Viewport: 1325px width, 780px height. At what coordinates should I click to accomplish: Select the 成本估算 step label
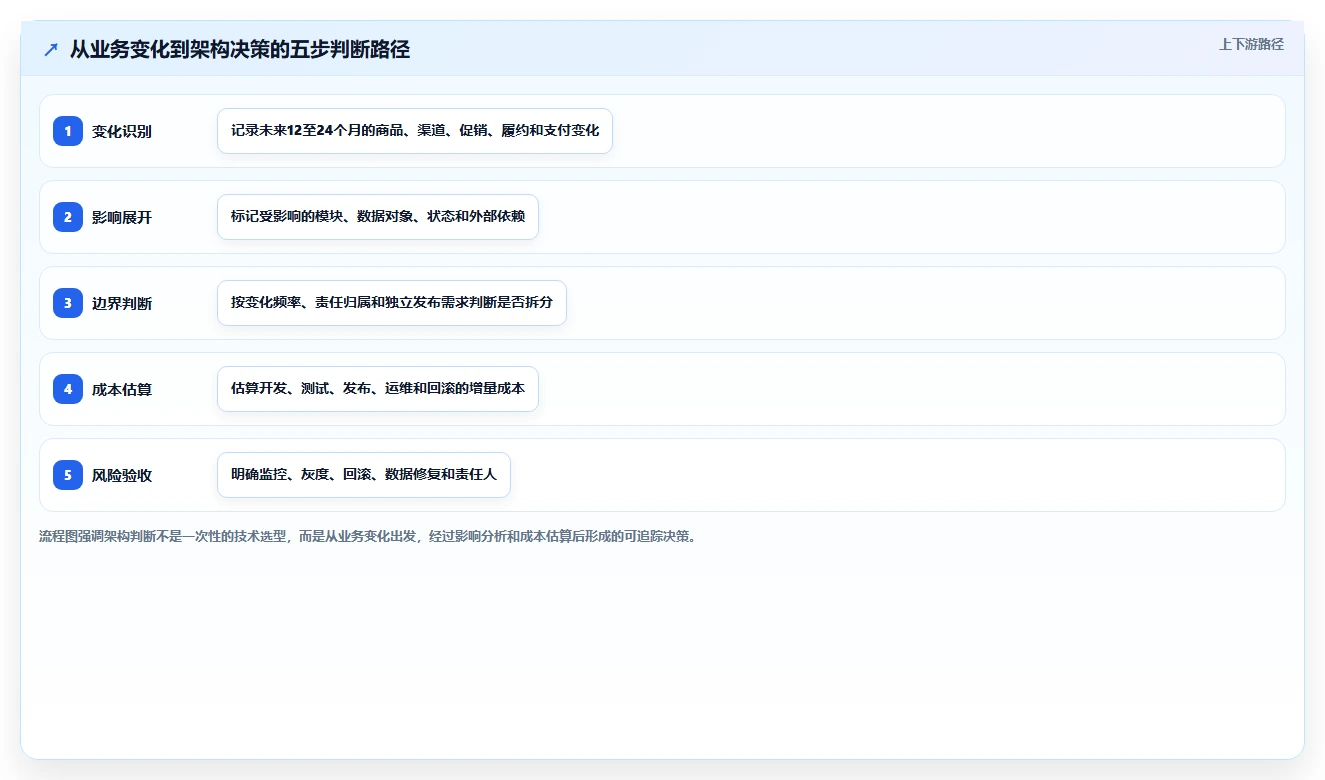(122, 389)
